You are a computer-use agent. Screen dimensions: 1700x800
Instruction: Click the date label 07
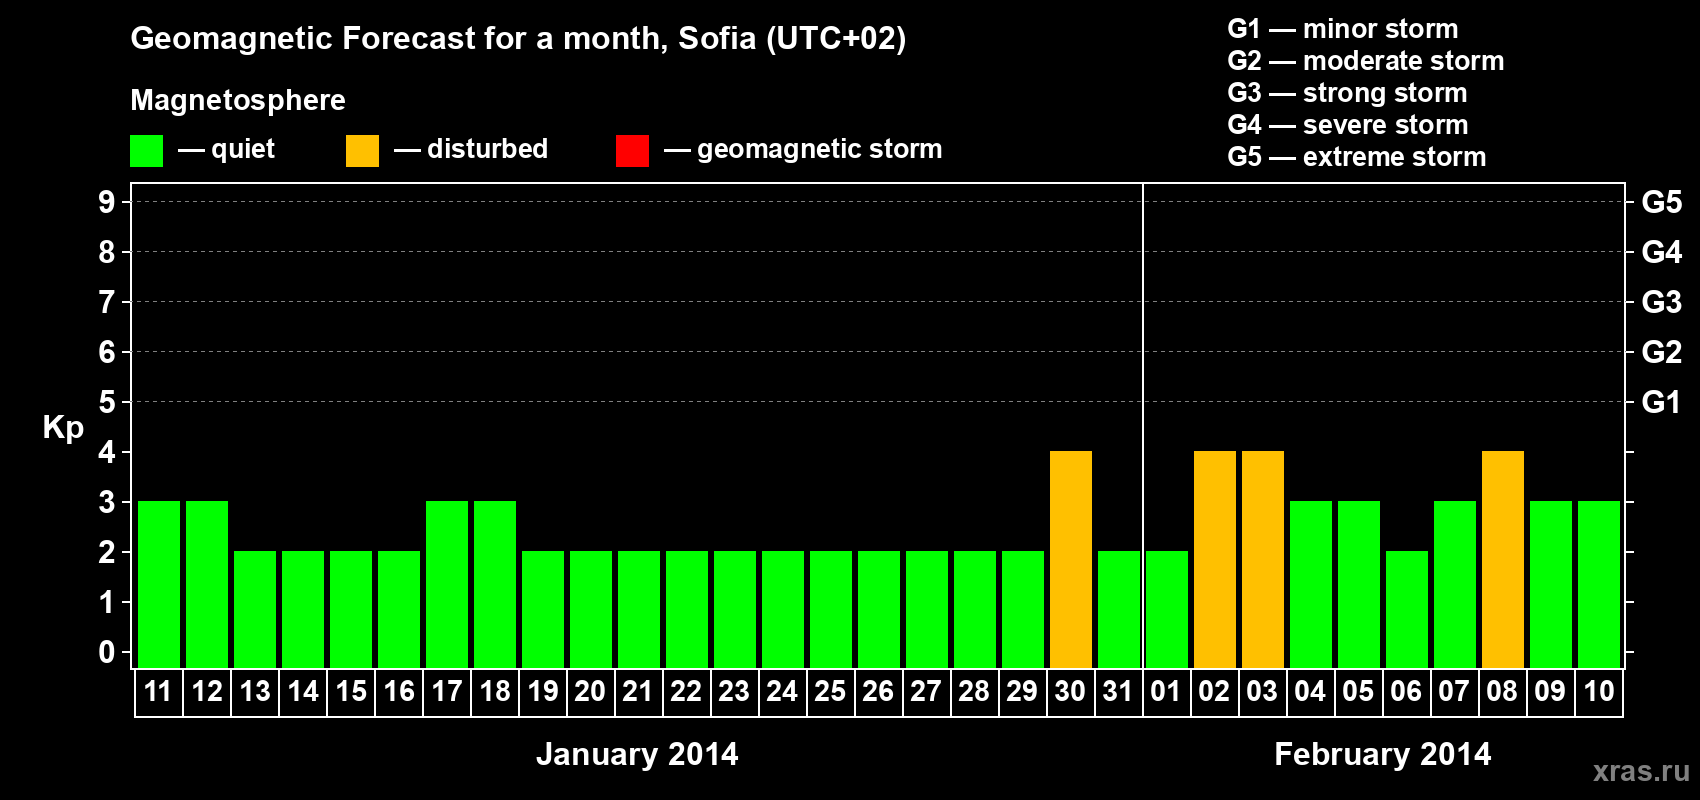tap(1454, 691)
